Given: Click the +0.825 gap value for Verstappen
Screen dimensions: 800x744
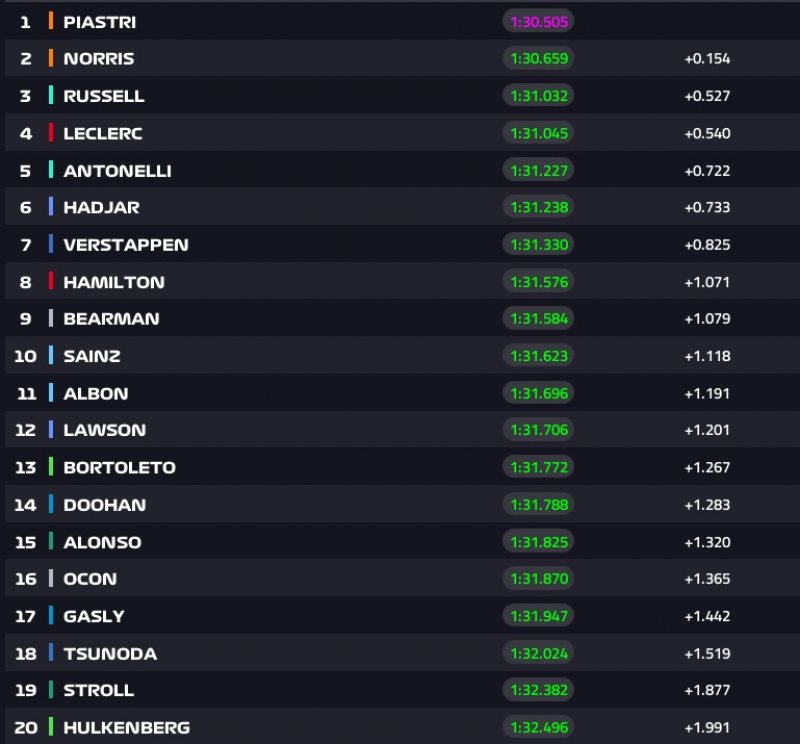Looking at the screenshot, I should [x=707, y=245].
